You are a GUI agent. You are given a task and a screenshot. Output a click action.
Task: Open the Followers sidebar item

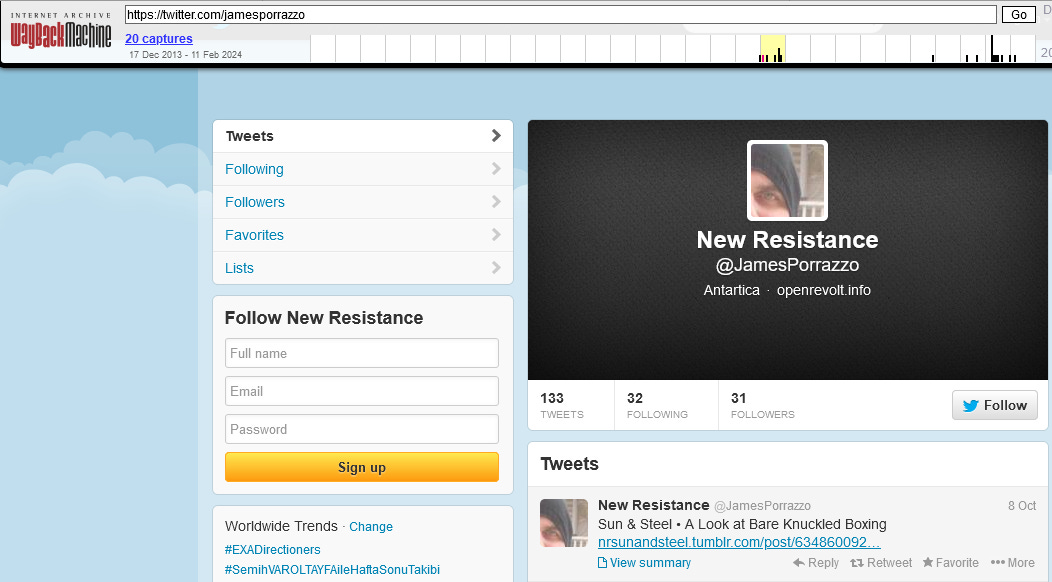(363, 202)
